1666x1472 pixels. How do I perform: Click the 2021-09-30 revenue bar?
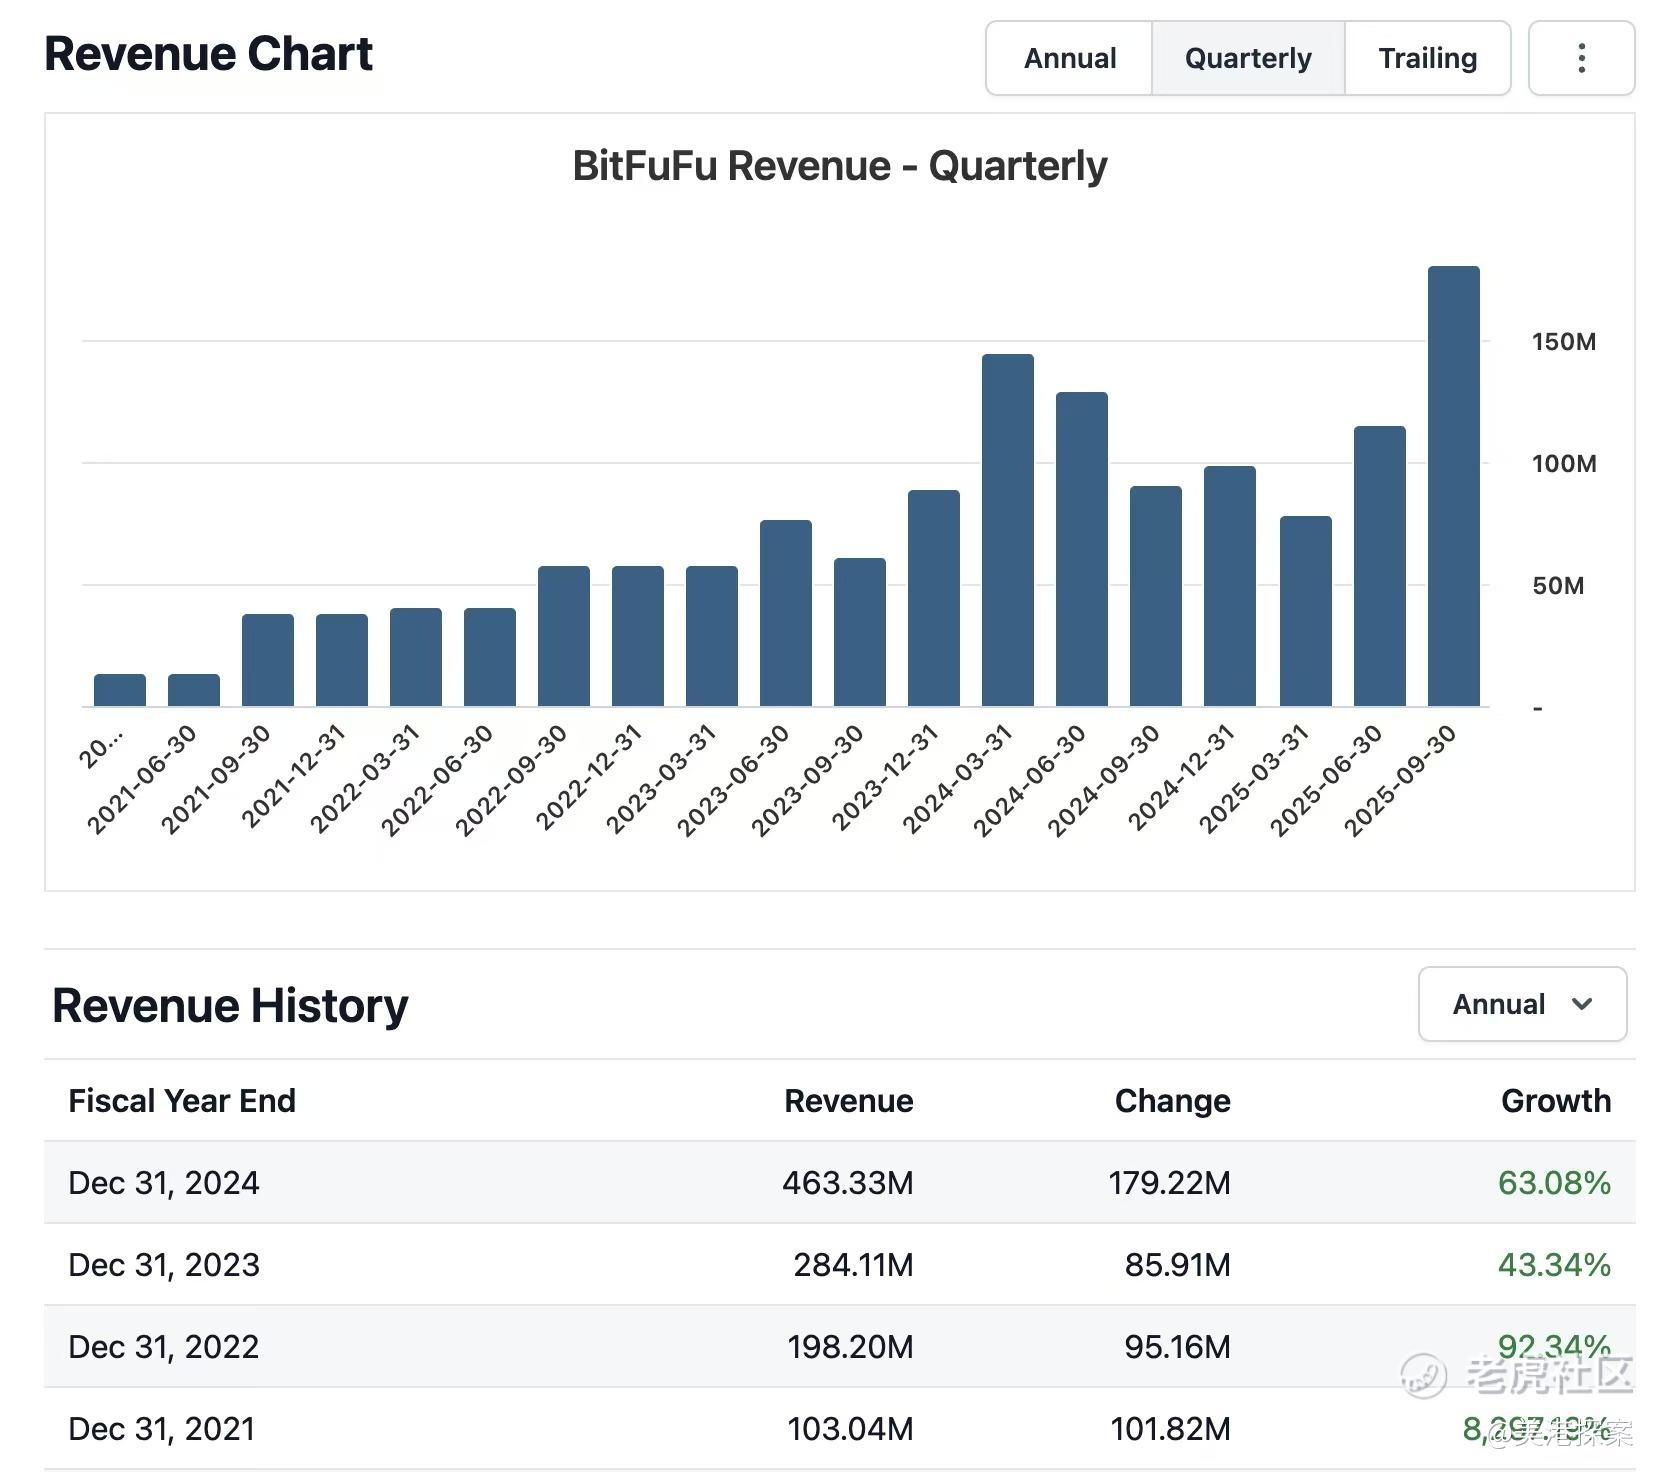267,660
